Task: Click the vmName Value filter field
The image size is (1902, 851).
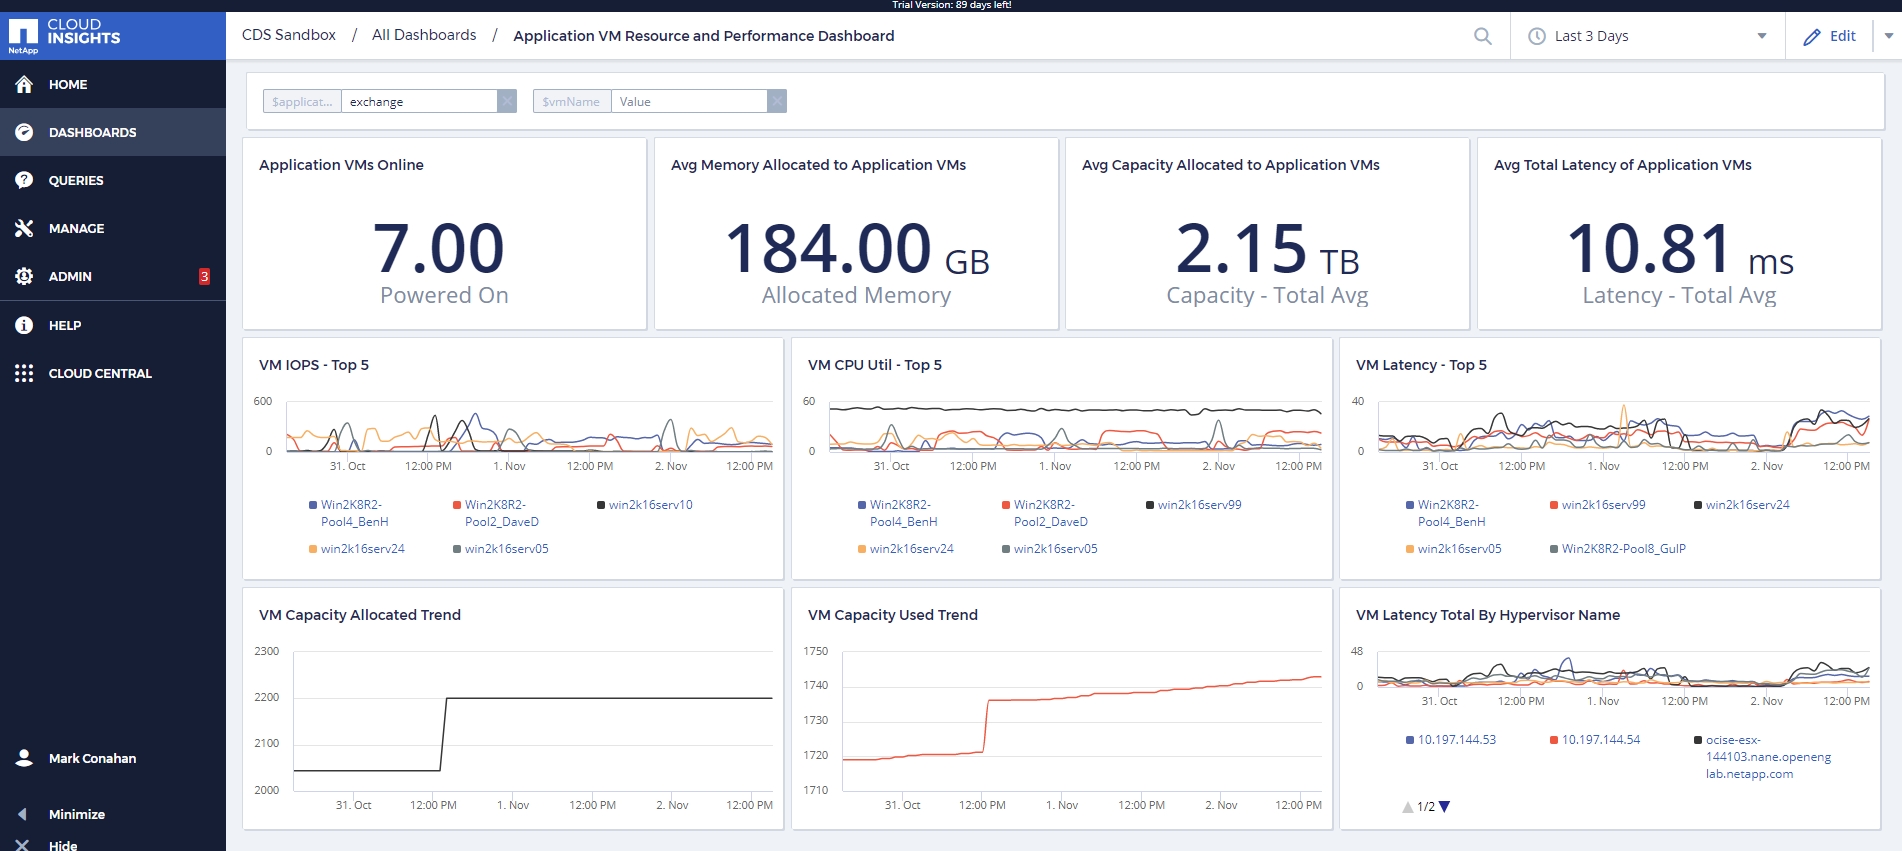Action: (x=688, y=102)
